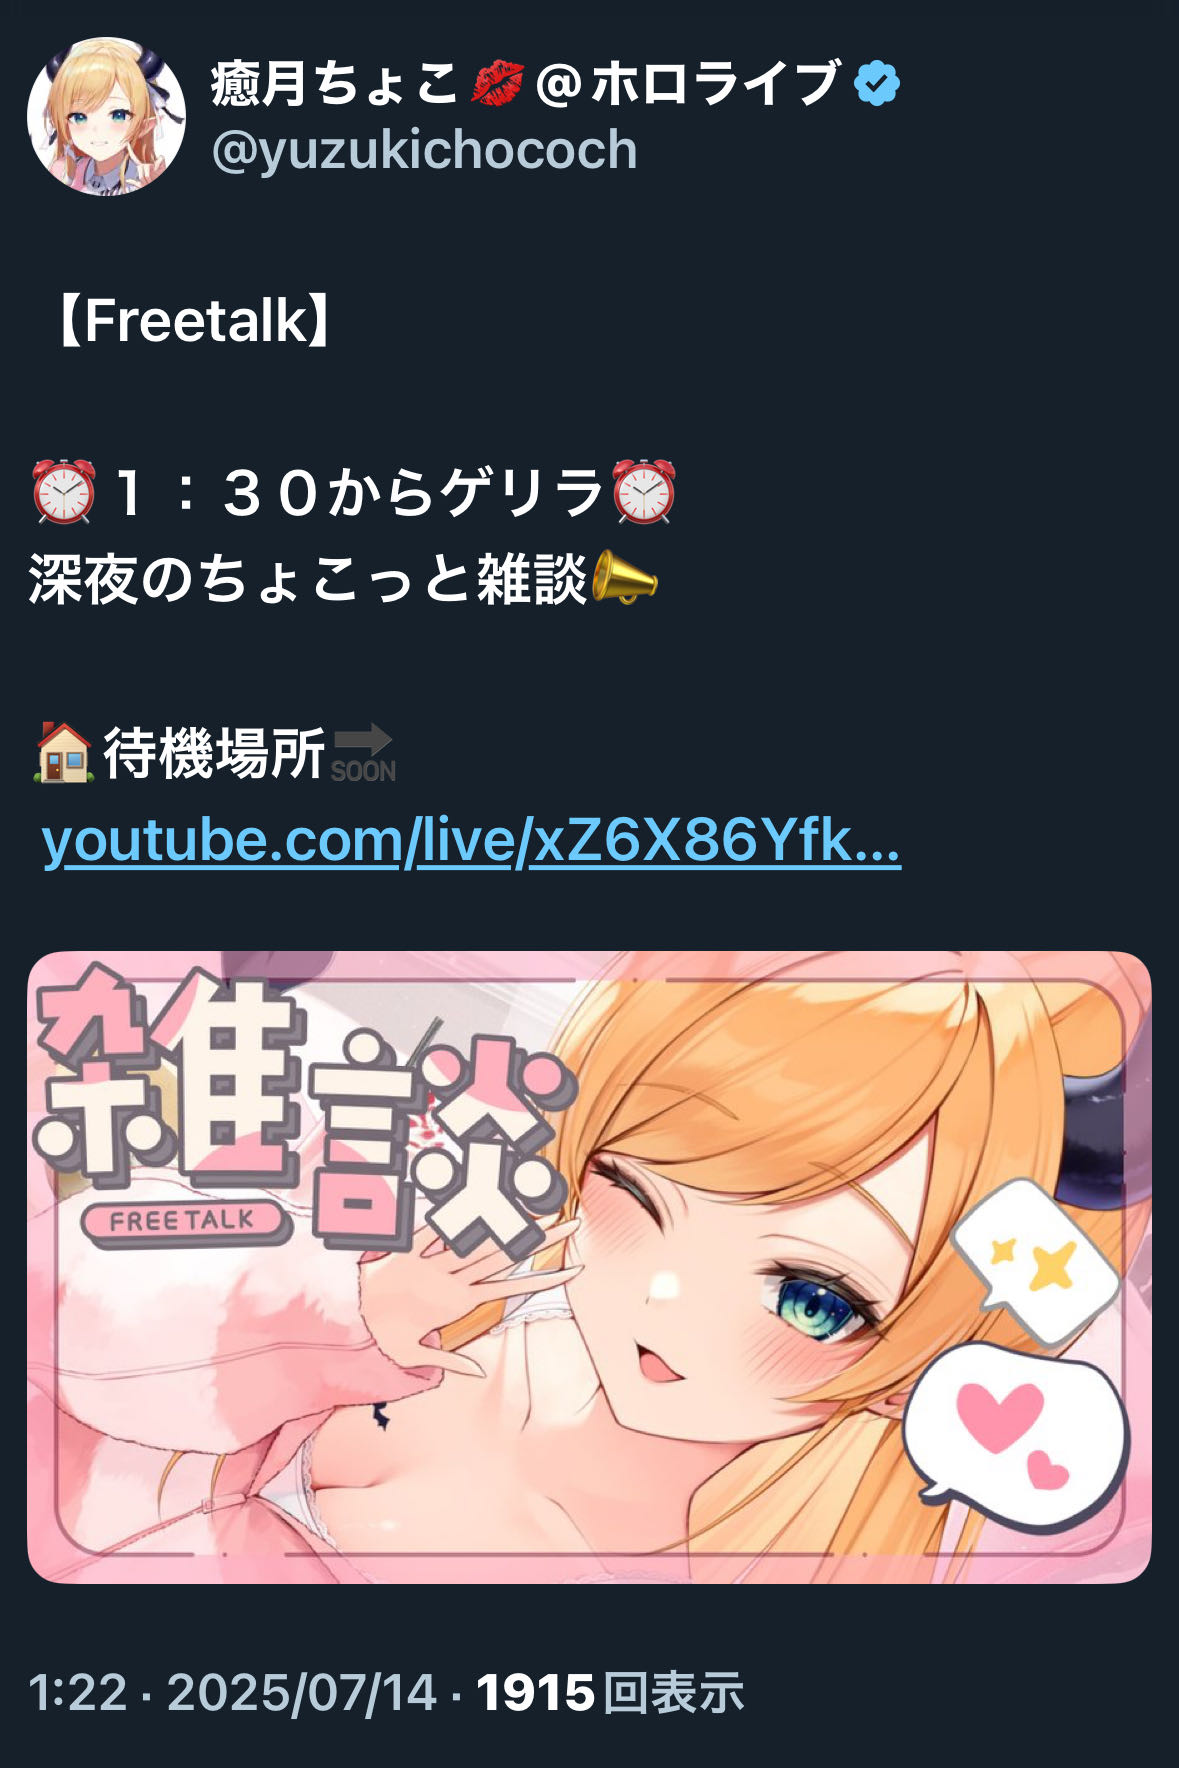The height and width of the screenshot is (1768, 1179).
Task: Click the alarm clock emoji before 1:30
Action: [x=64, y=492]
